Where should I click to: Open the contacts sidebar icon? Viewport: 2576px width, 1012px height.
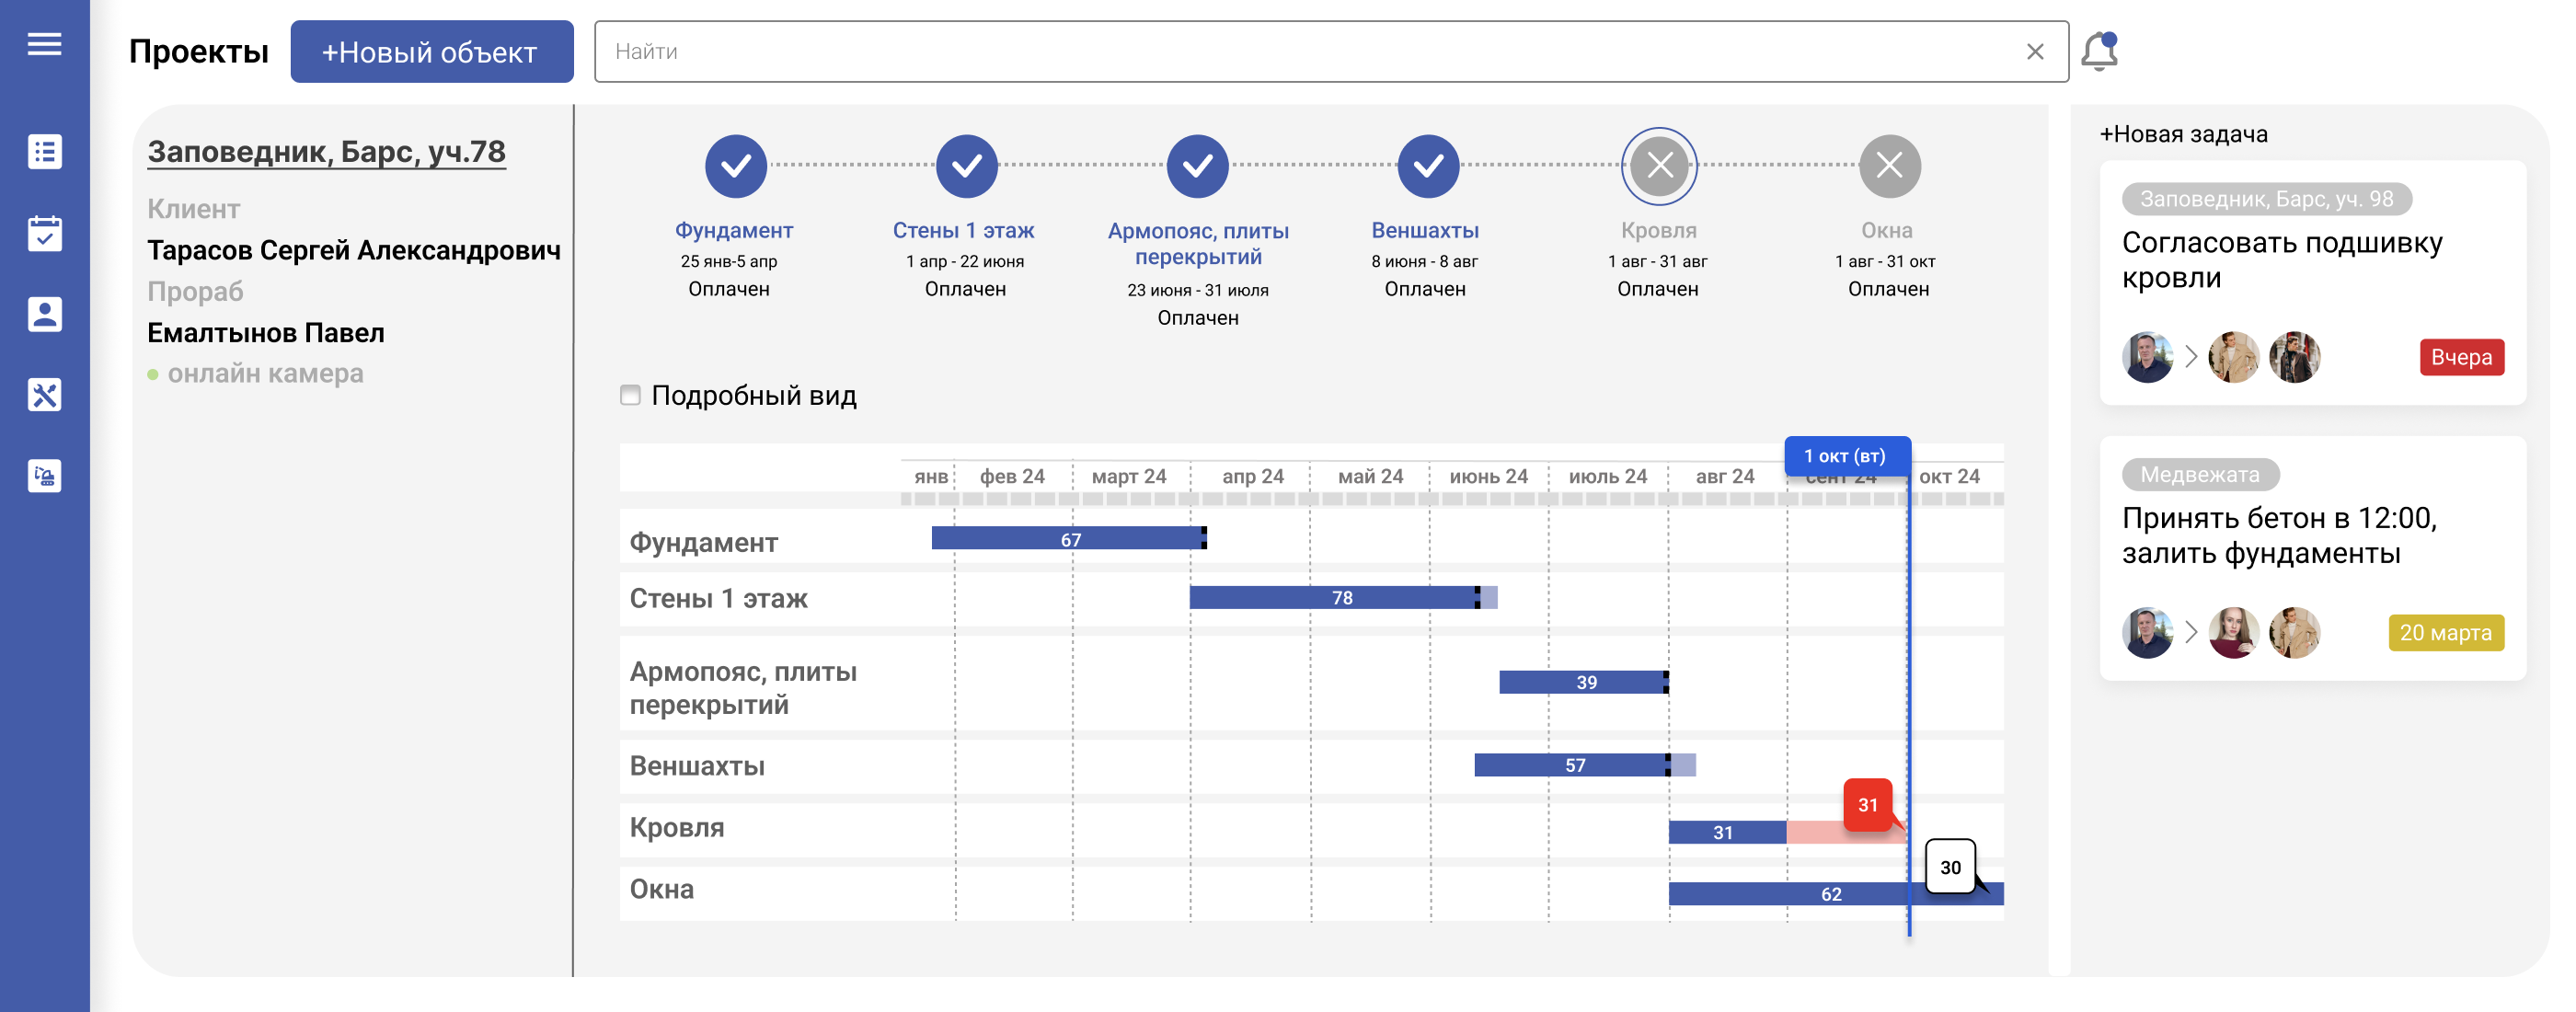tap(44, 314)
